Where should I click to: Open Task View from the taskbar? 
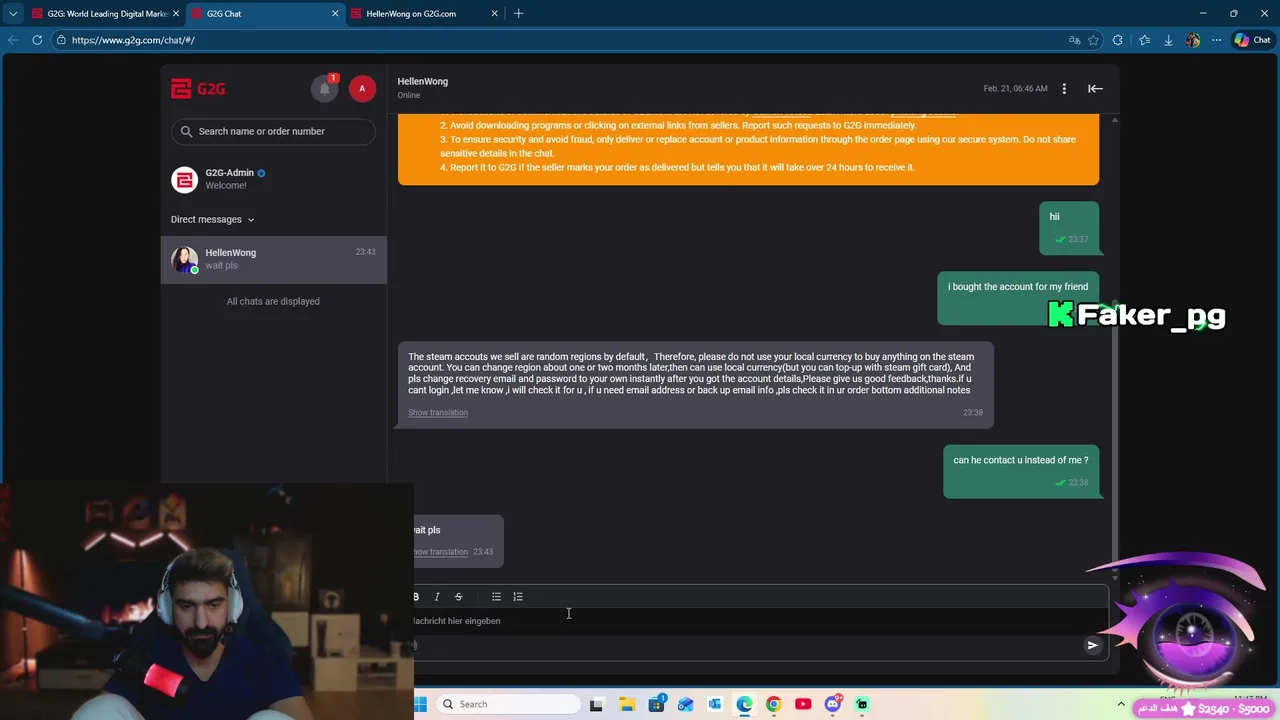click(597, 704)
